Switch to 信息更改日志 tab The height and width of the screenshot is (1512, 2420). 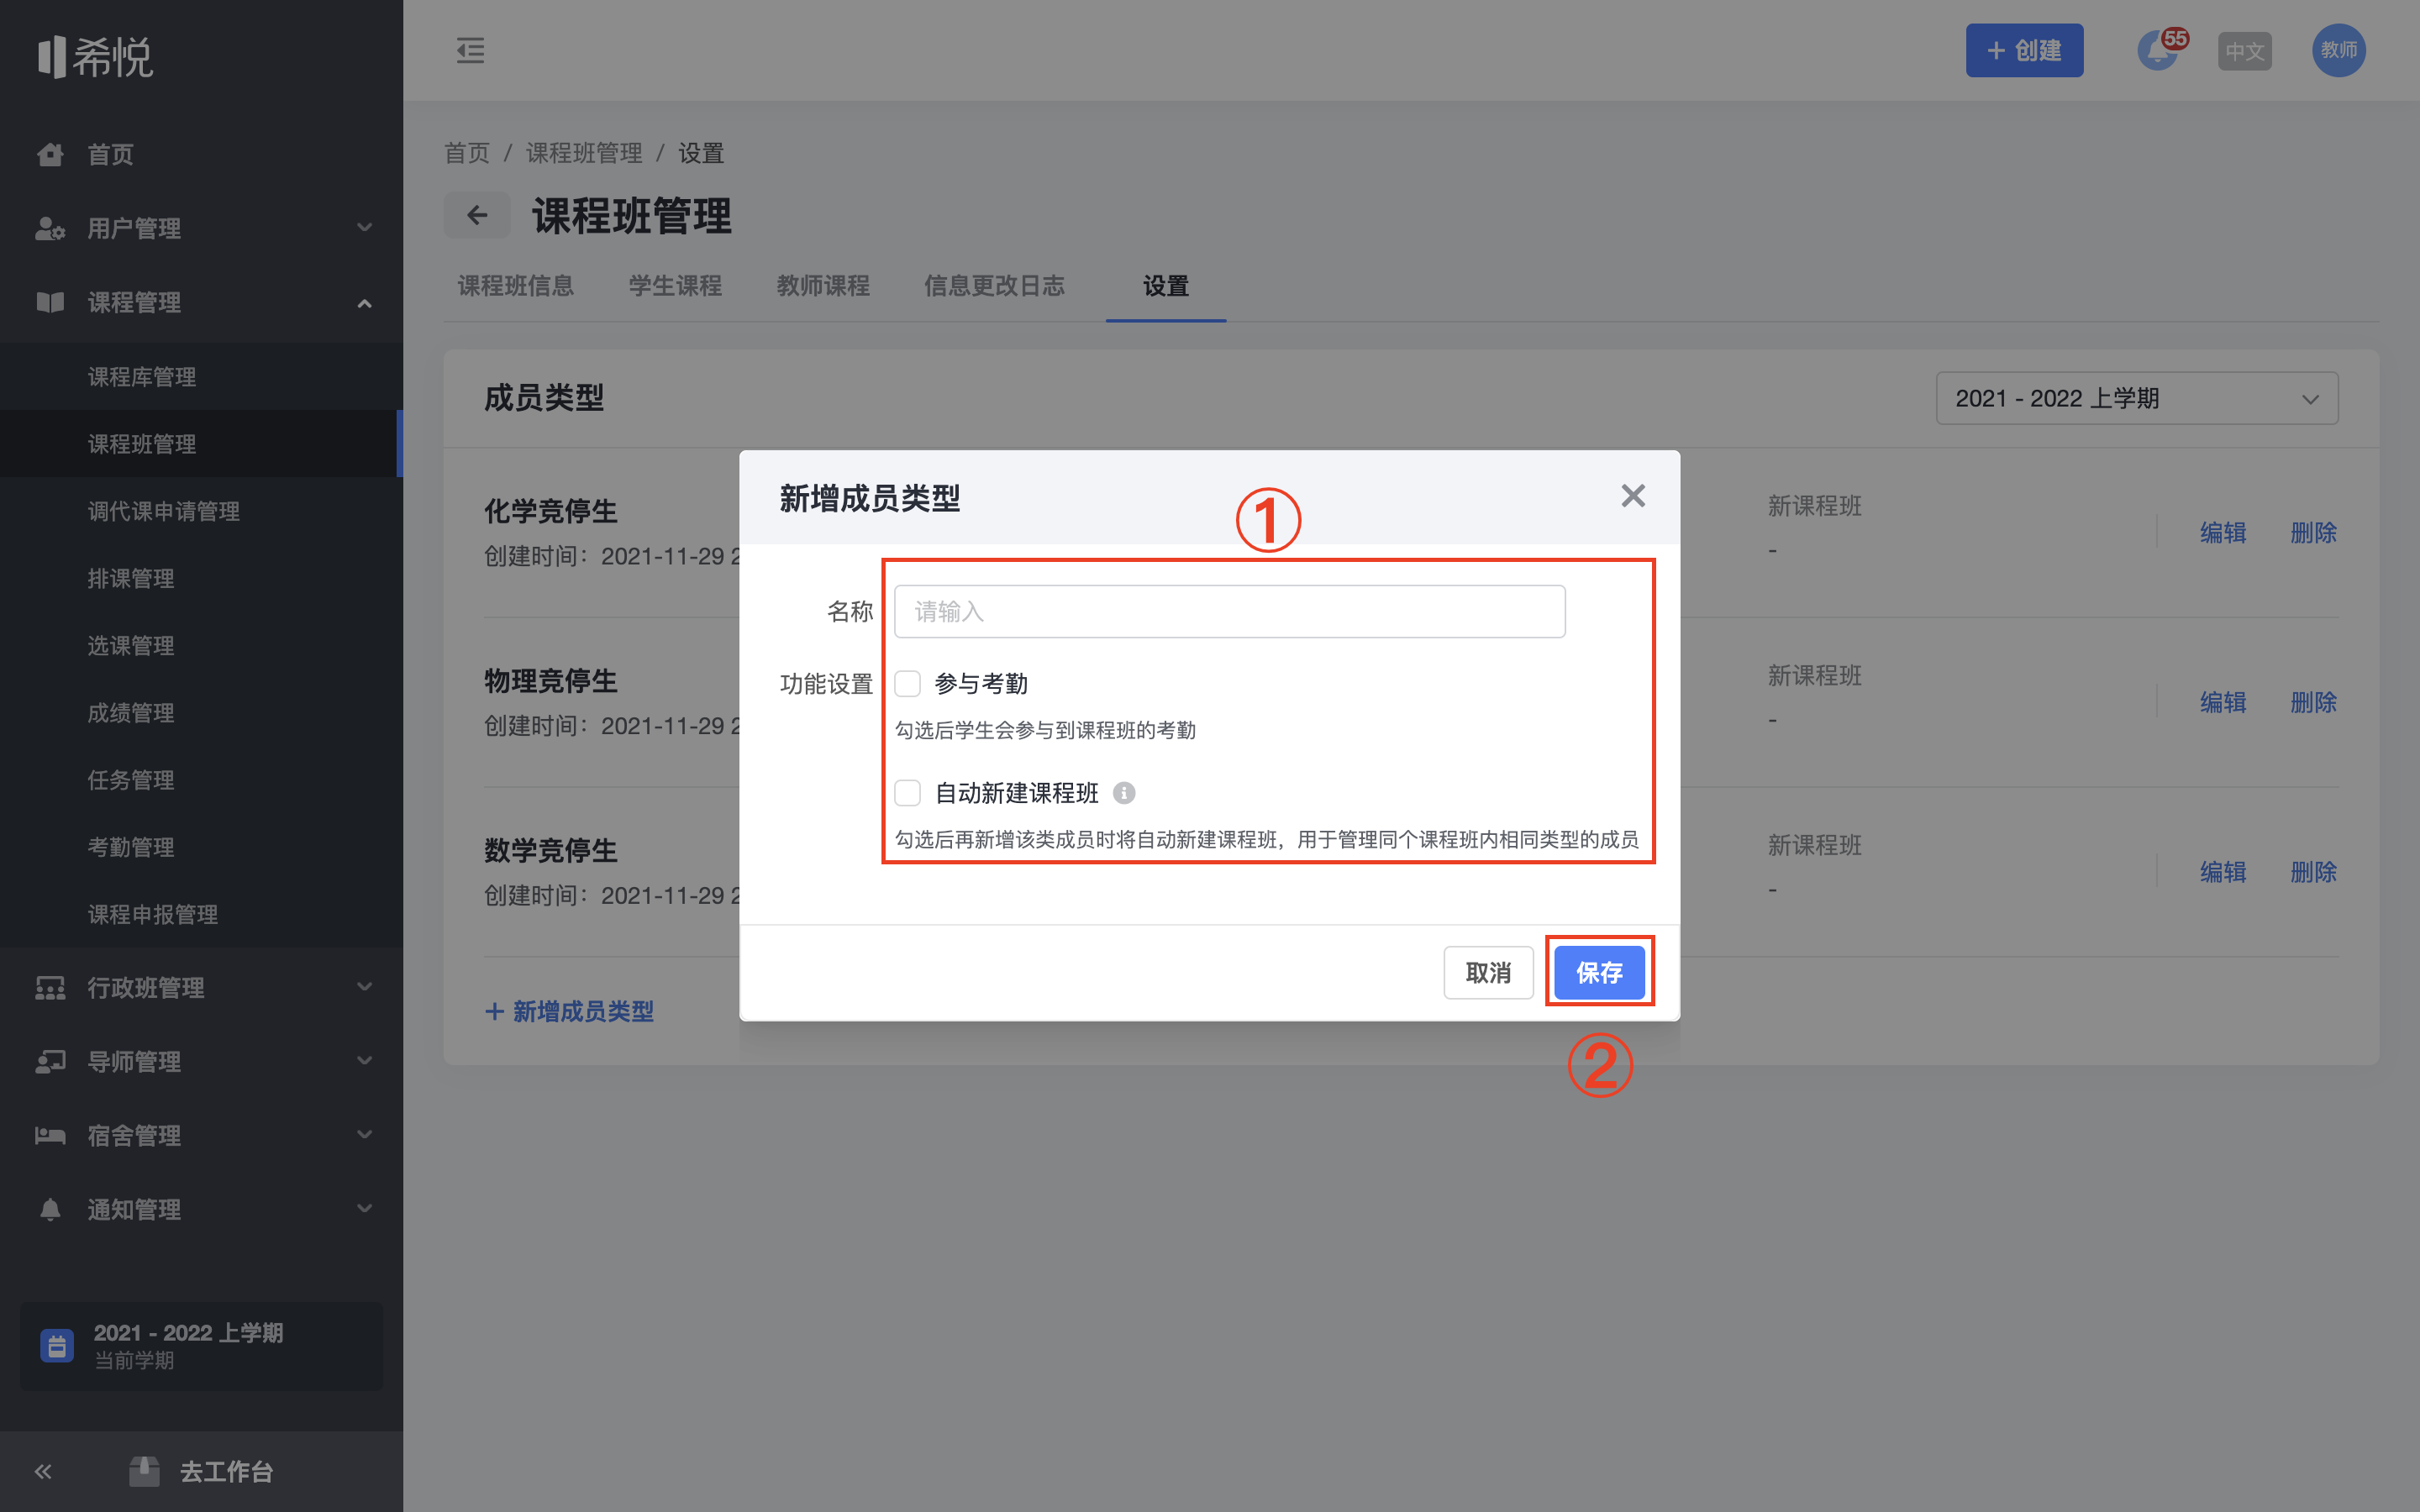click(994, 286)
